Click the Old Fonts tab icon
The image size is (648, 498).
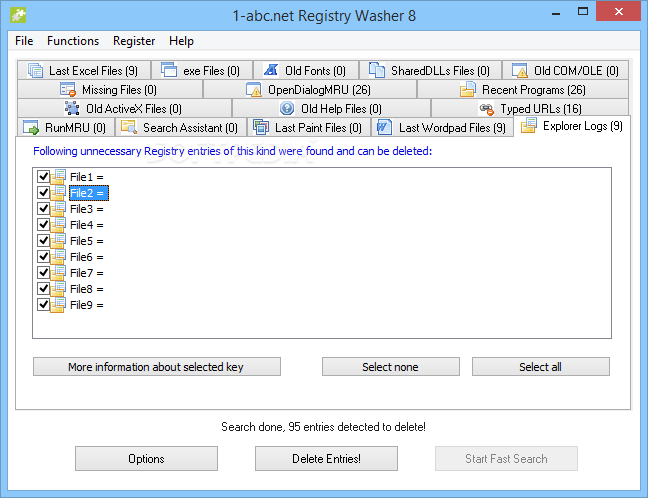click(271, 70)
